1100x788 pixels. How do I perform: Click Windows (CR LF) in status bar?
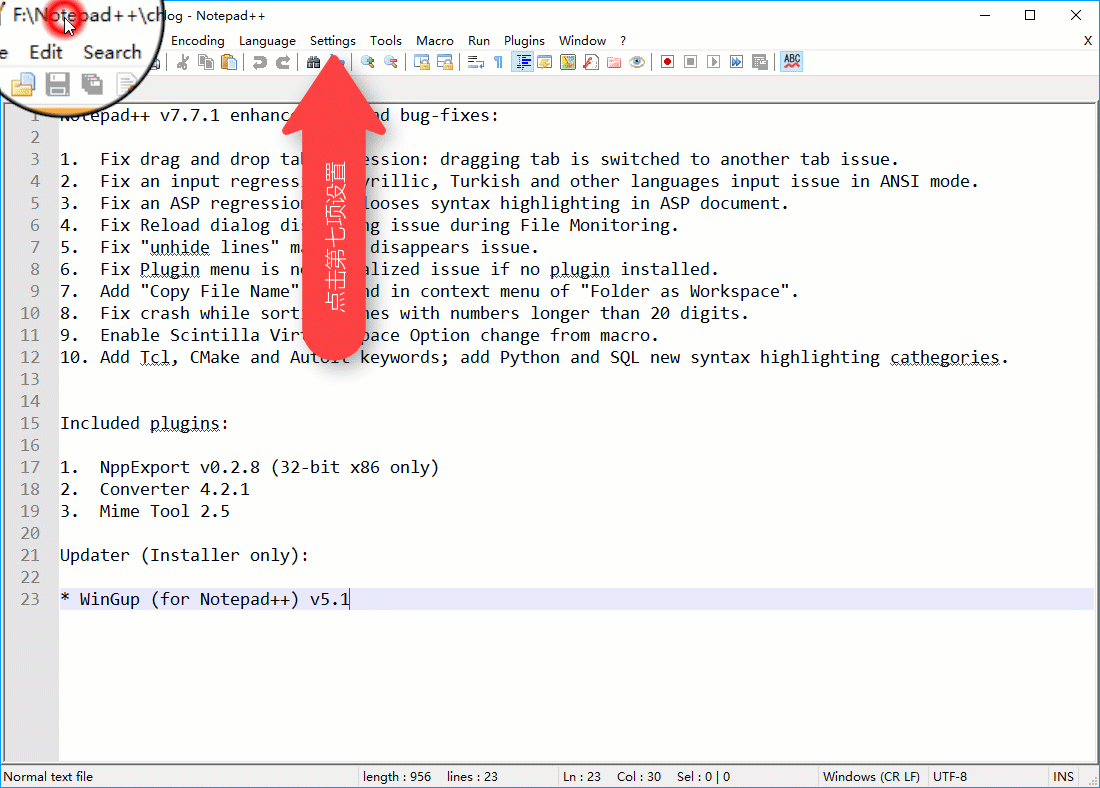(x=867, y=777)
